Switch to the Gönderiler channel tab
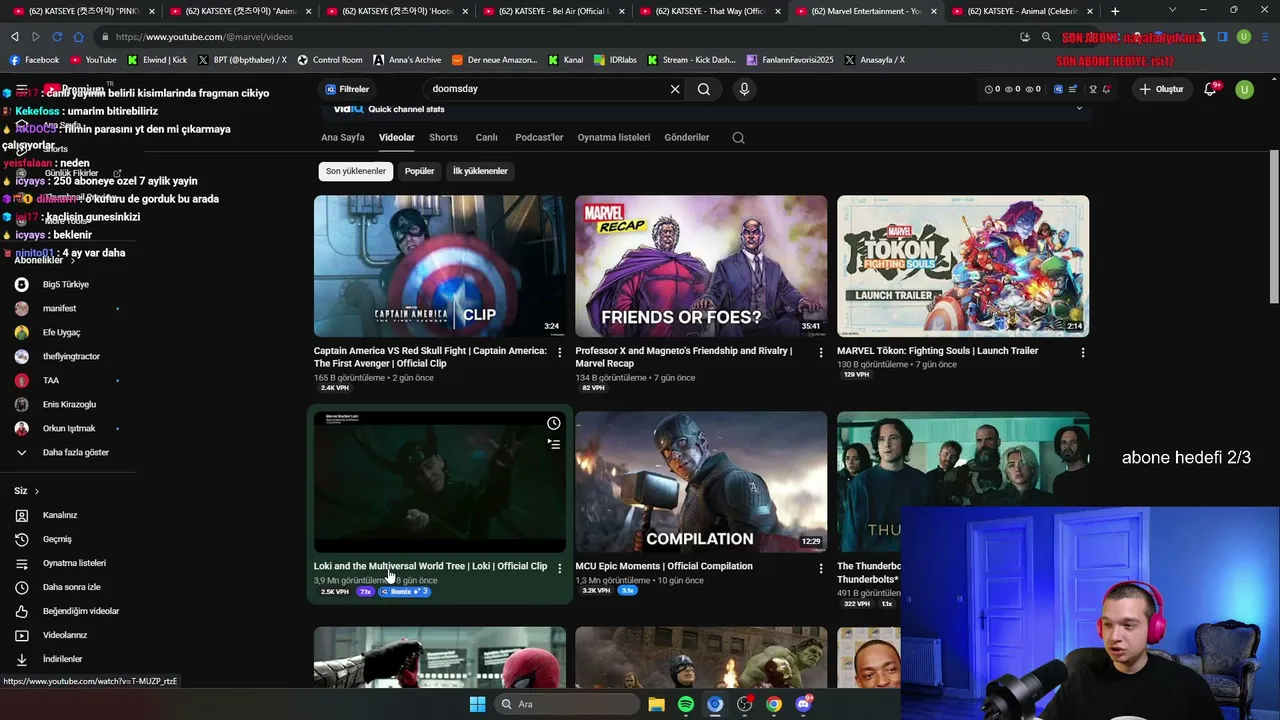The width and height of the screenshot is (1280, 720). [x=687, y=138]
